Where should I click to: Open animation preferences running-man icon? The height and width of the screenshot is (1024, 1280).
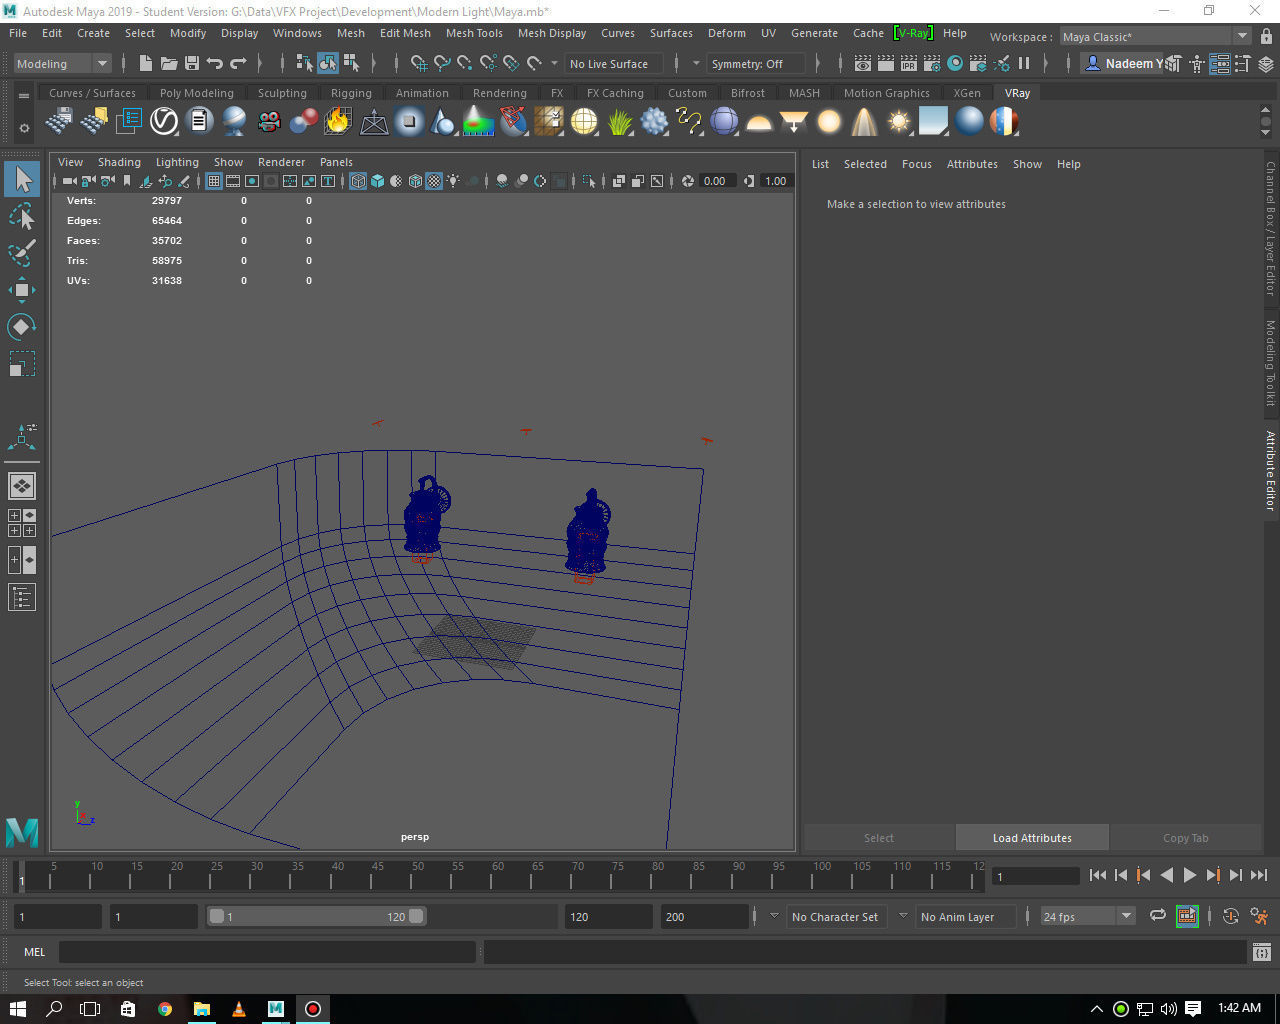click(x=1260, y=916)
